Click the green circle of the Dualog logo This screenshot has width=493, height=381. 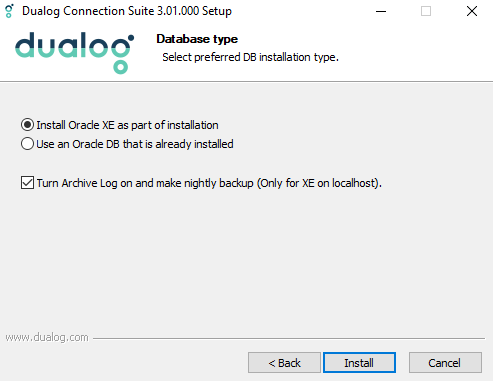pyautogui.click(x=120, y=67)
